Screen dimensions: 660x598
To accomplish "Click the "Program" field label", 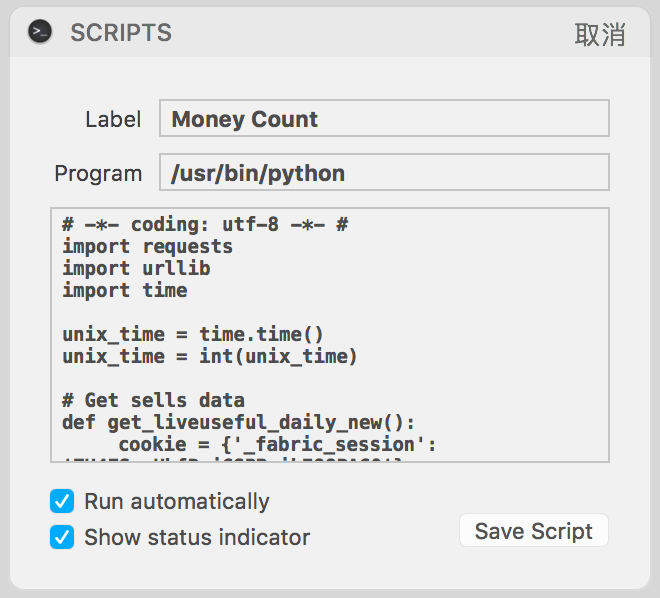I will click(x=98, y=173).
